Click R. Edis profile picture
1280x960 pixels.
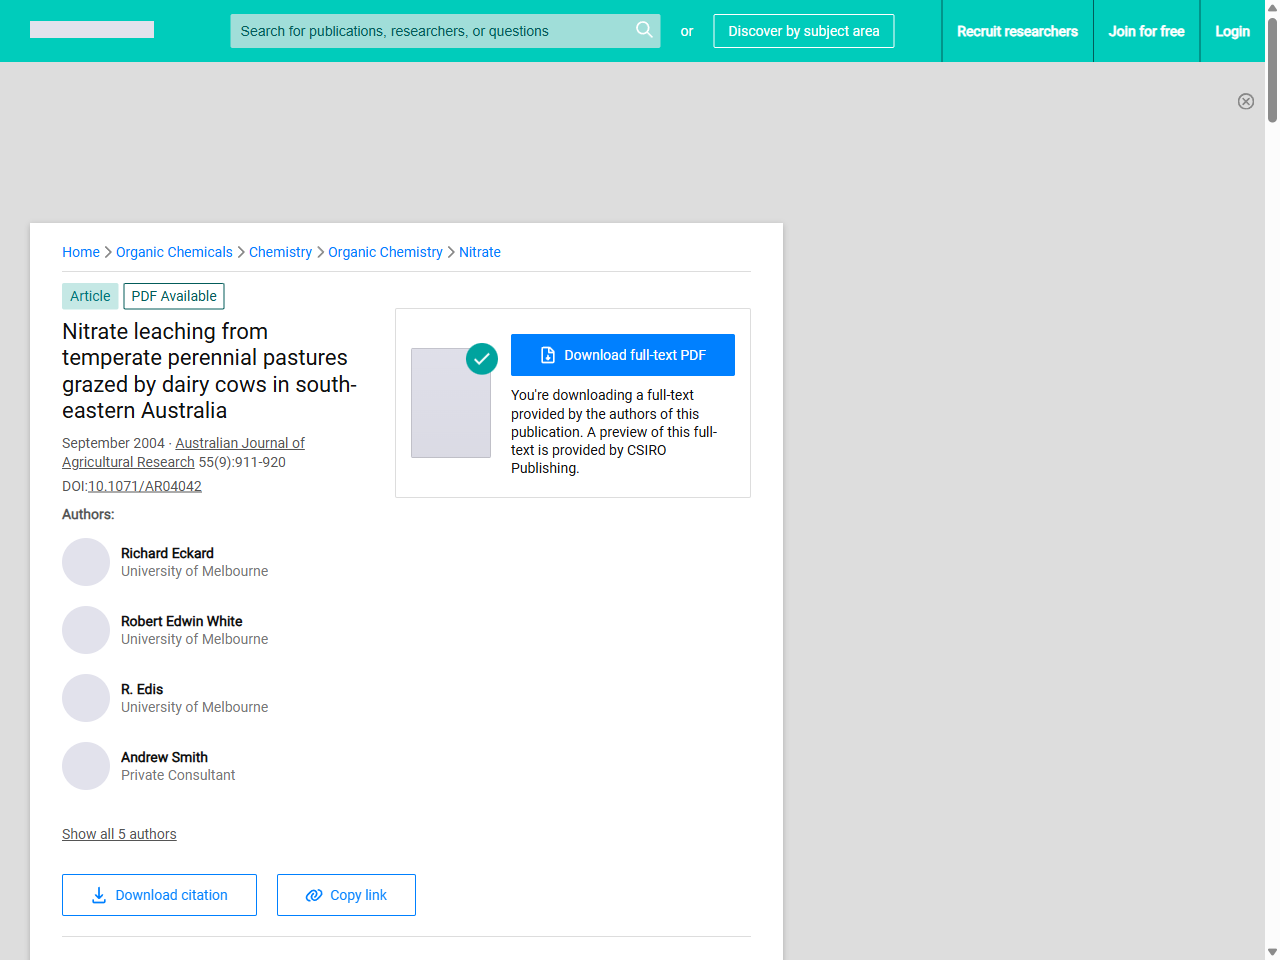[86, 698]
